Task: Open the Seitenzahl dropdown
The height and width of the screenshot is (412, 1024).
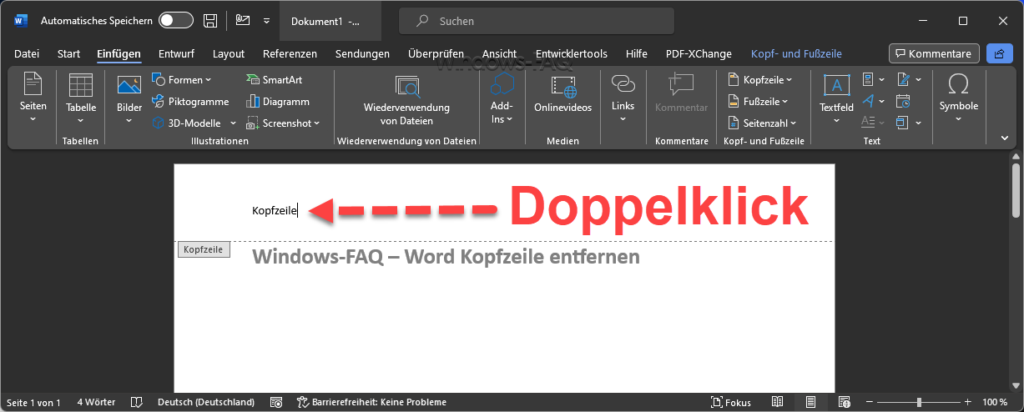Action: [762, 122]
